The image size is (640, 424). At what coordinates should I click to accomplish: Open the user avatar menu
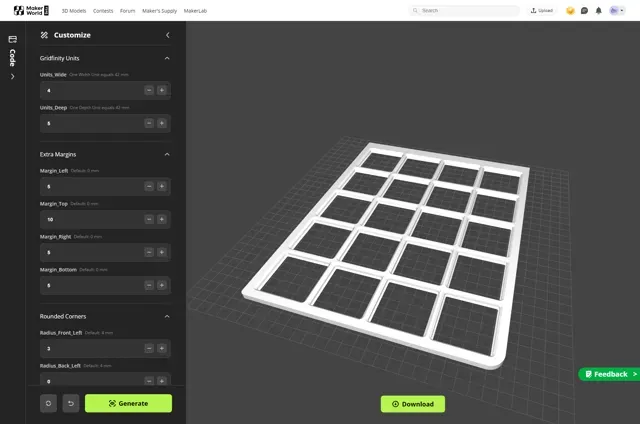(616, 11)
